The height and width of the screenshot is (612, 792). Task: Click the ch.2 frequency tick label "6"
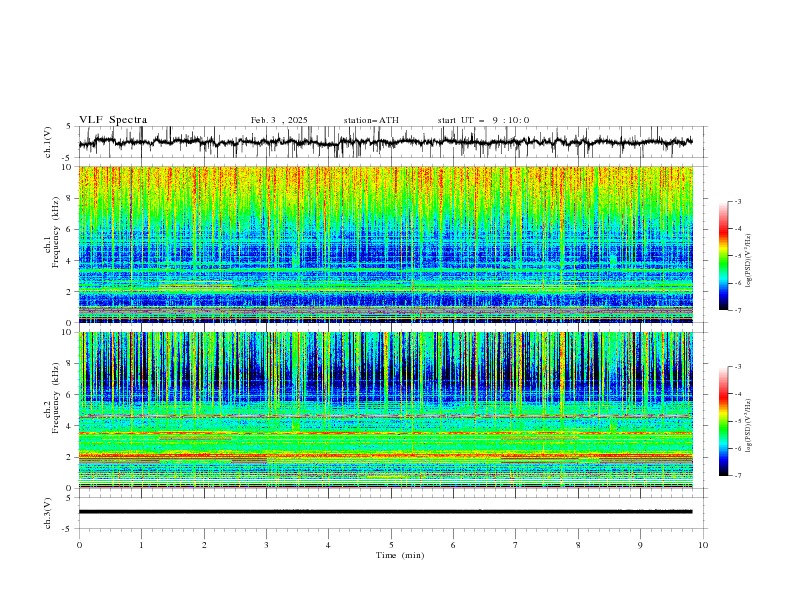(71, 395)
